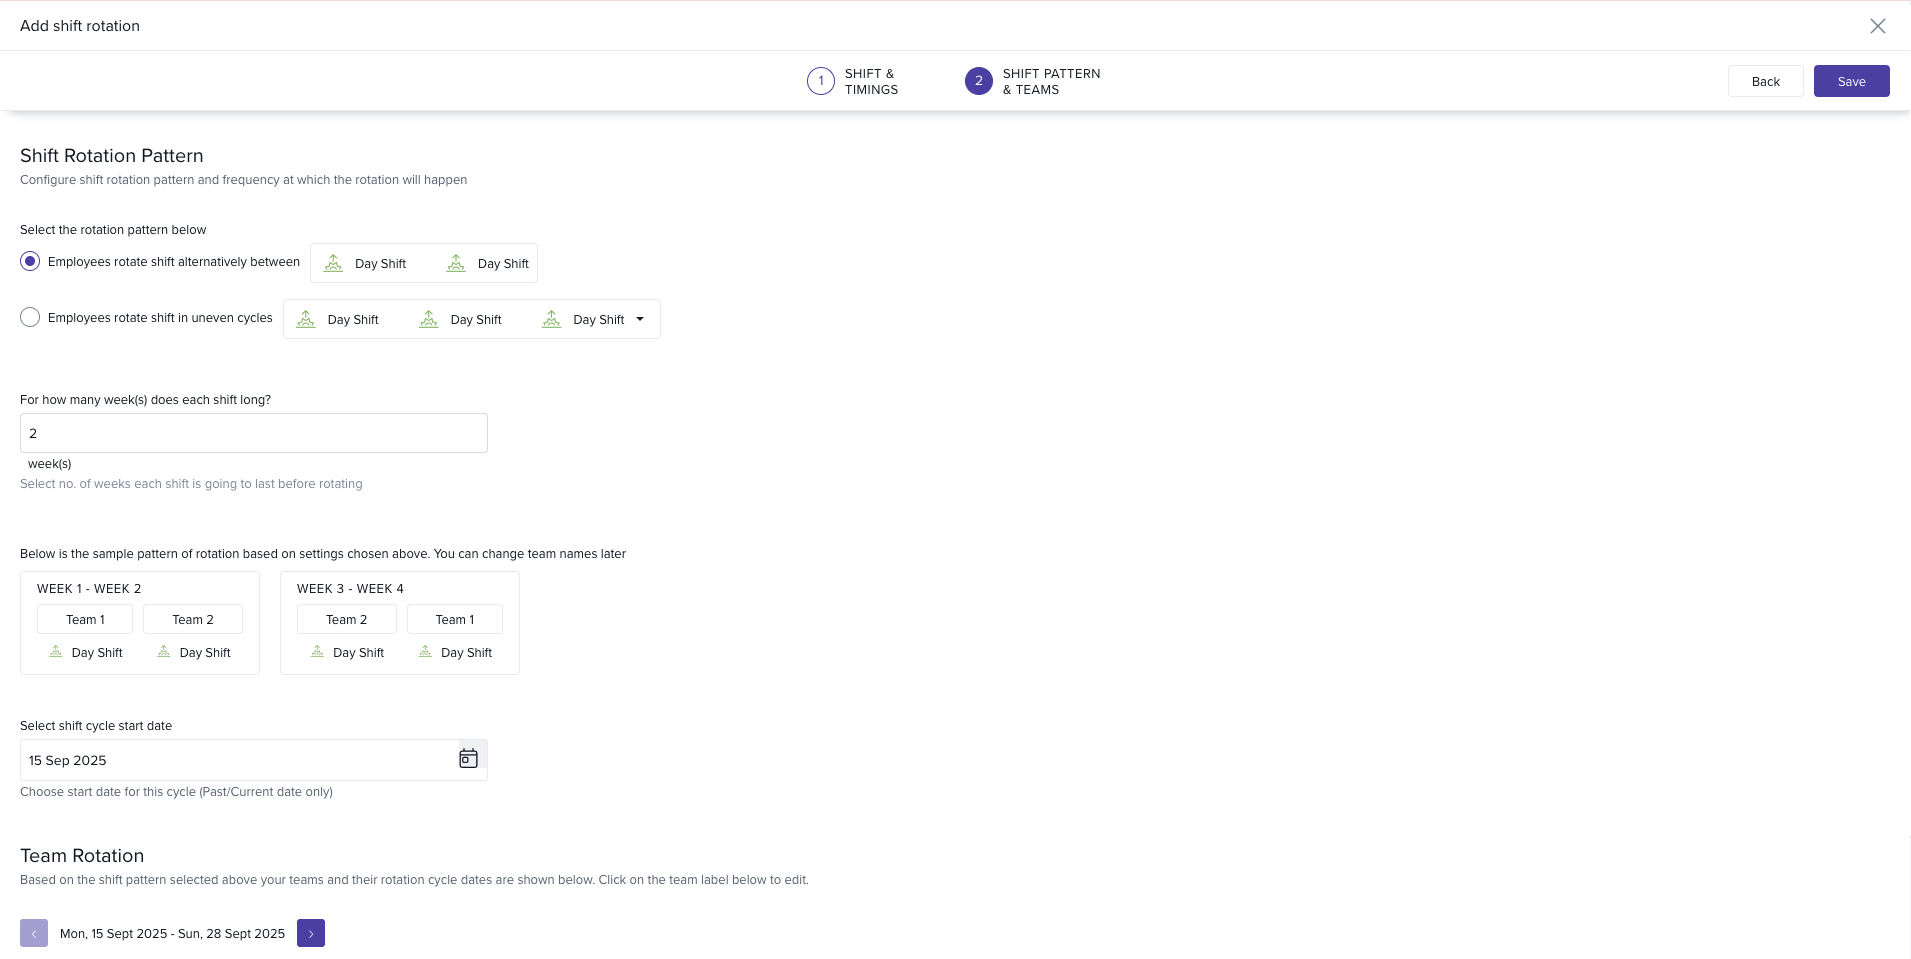Go to the previous rotation date range
The image size is (1911, 959).
(x=34, y=933)
